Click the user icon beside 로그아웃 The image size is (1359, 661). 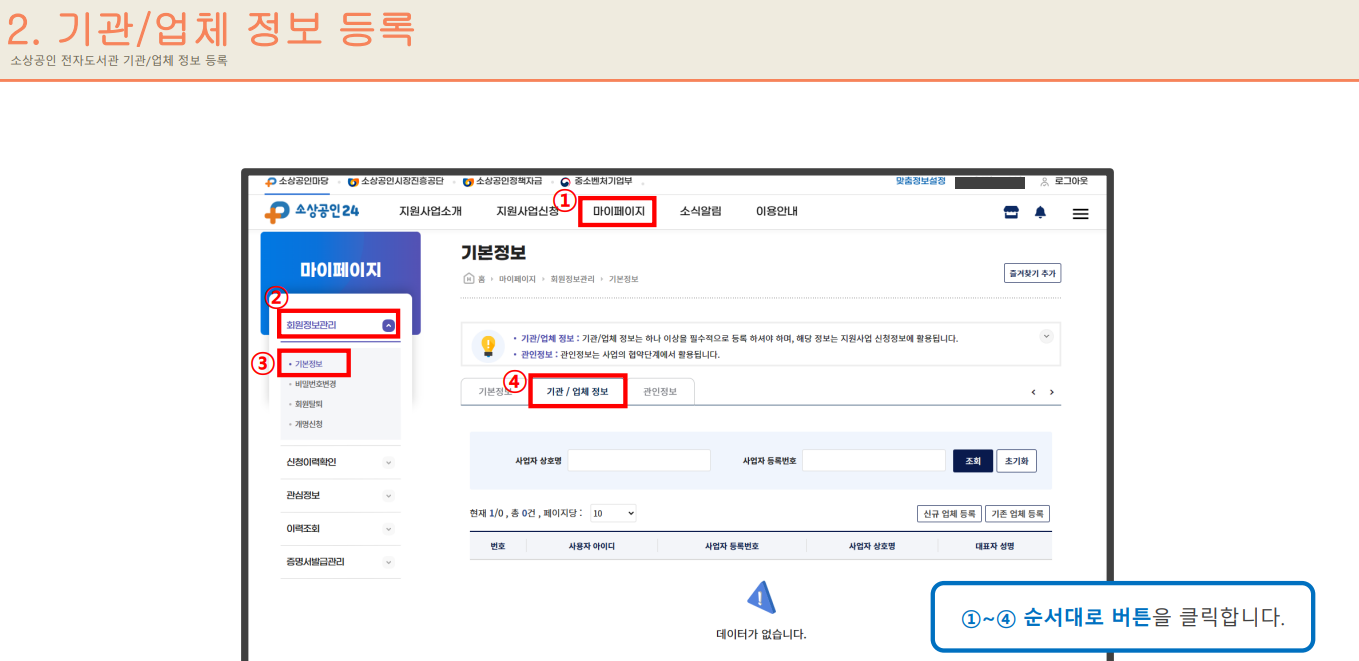pos(1045,182)
